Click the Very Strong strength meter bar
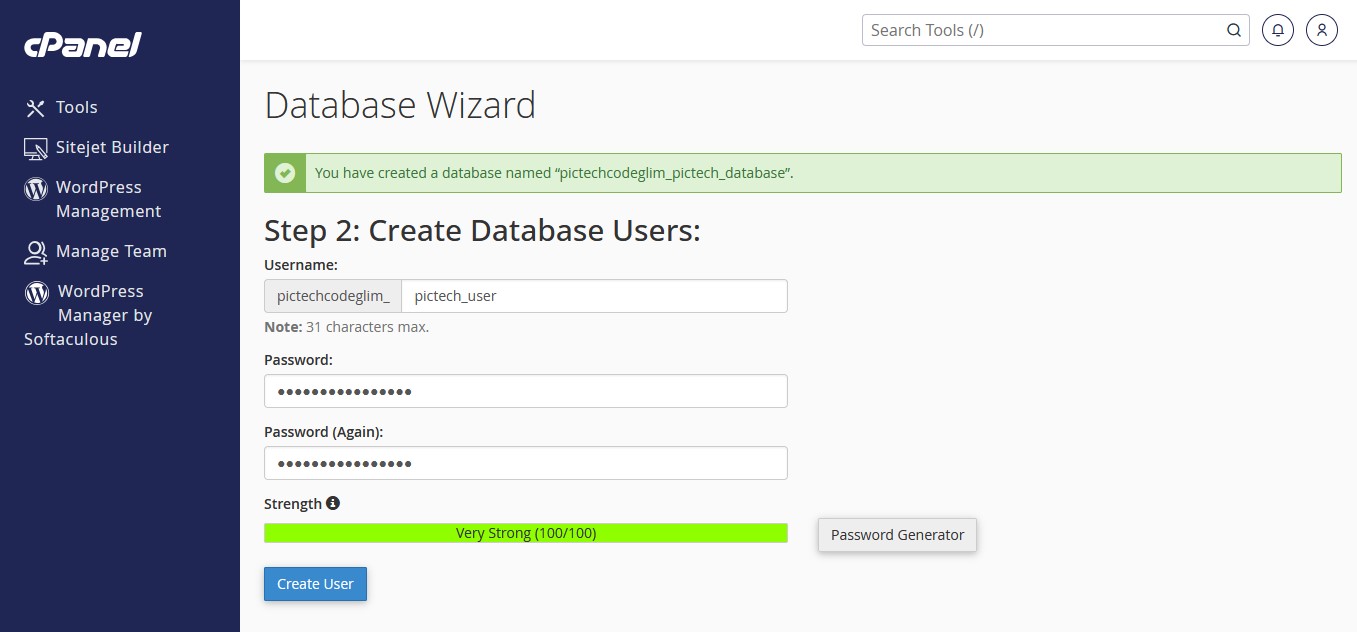Viewport: 1357px width, 632px height. point(526,533)
